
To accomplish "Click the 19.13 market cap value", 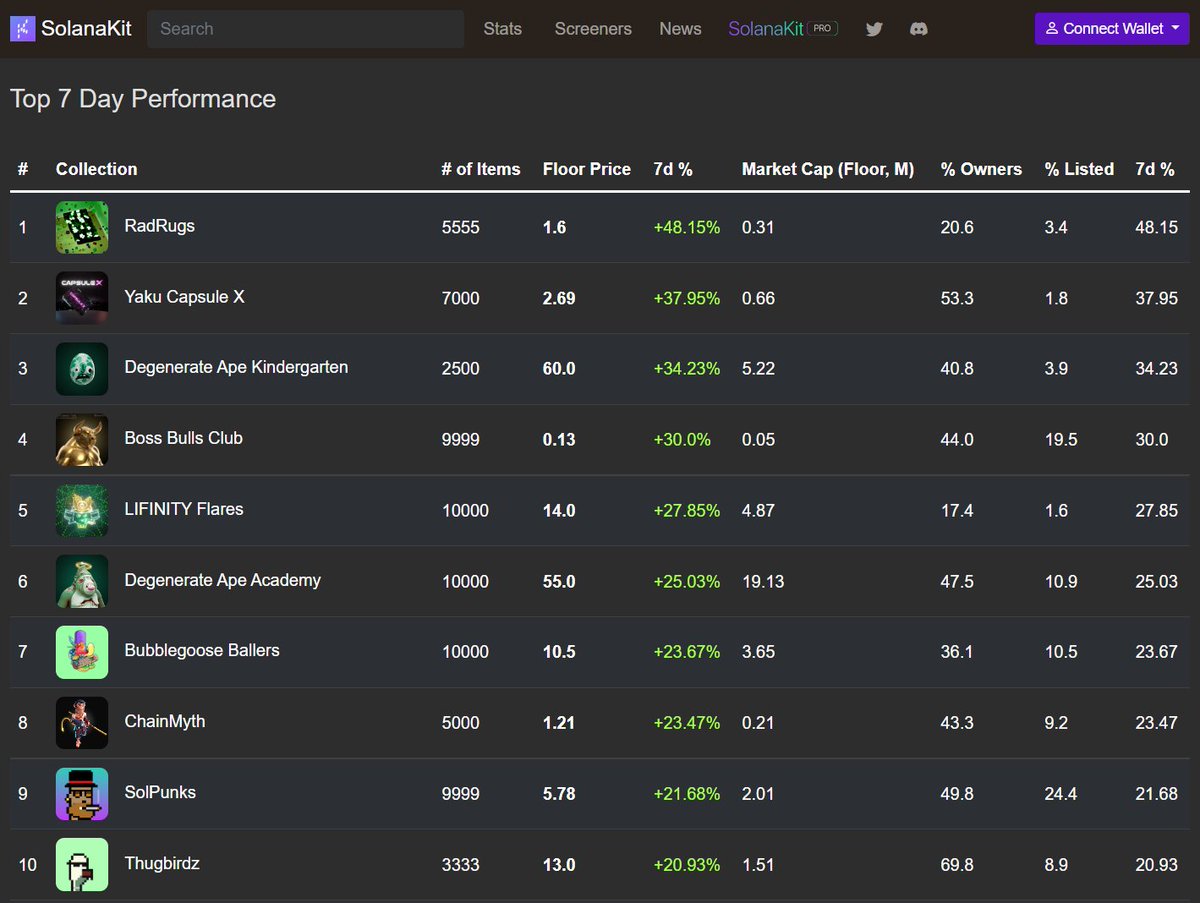I will [x=763, y=582].
